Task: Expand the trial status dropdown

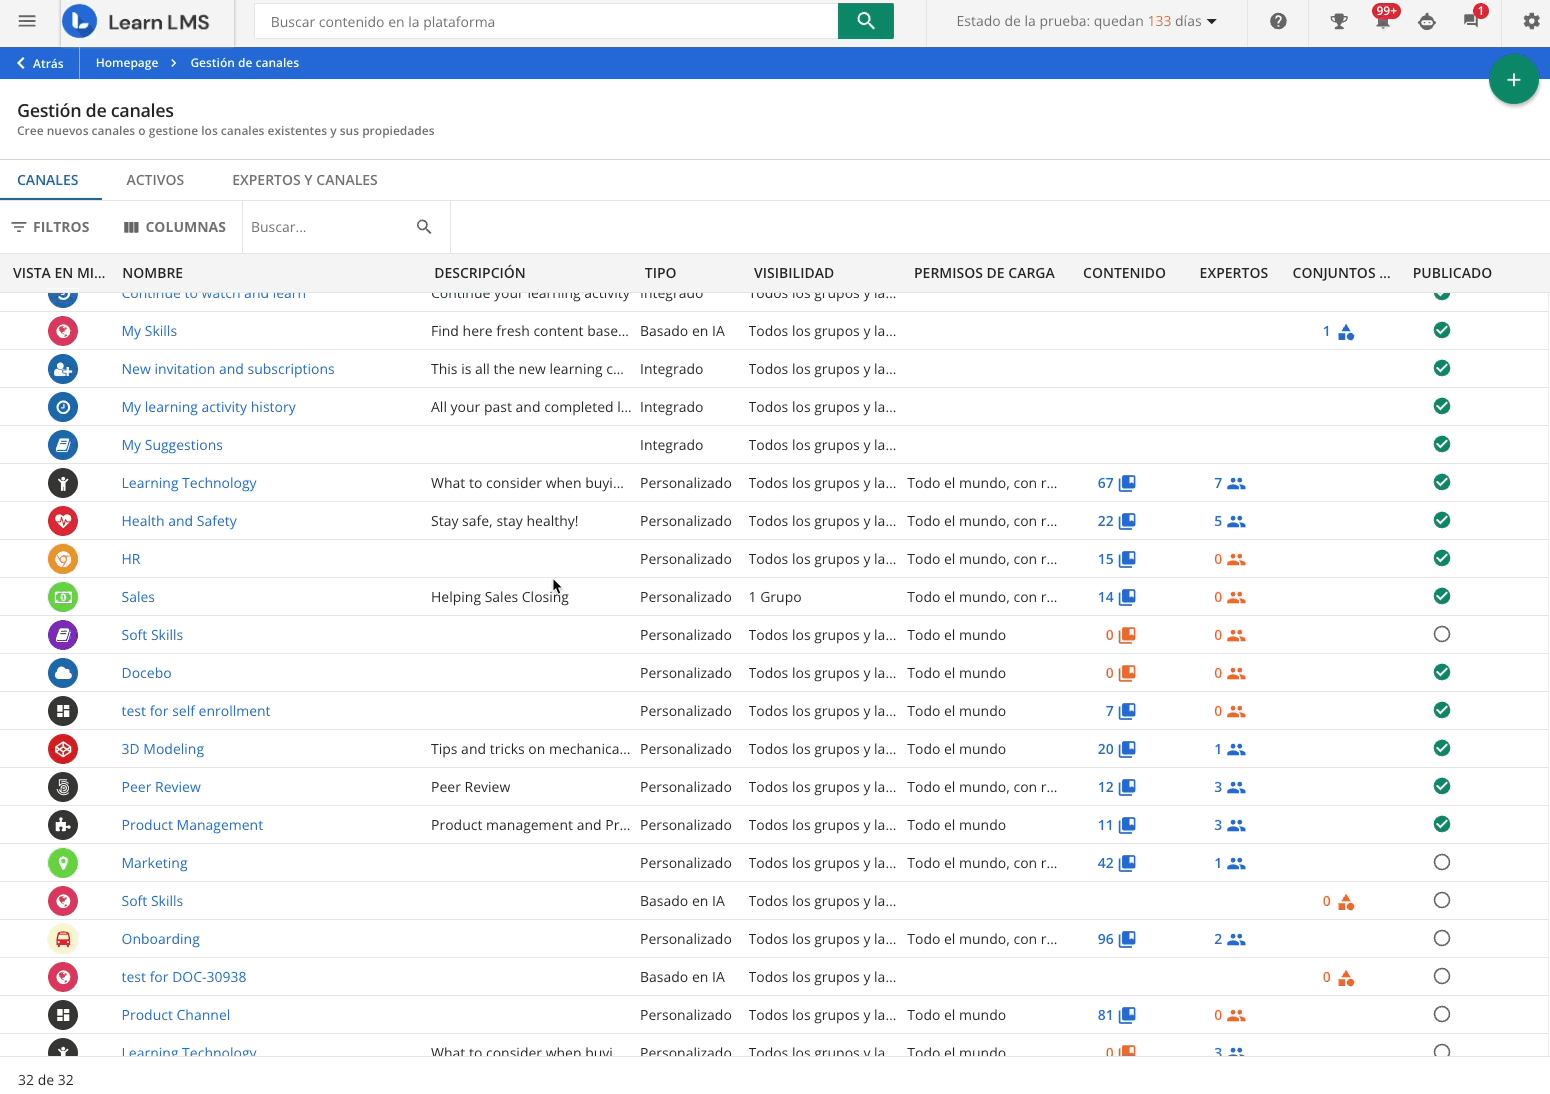Action: 1086,21
